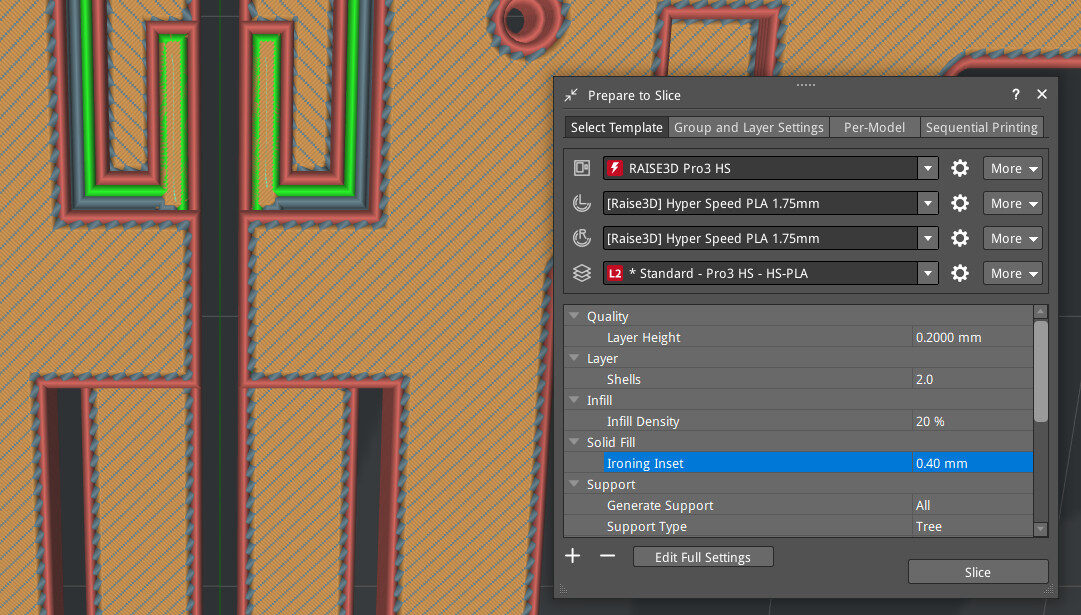Viewport: 1081px width, 615px height.
Task: Select the Infill Density setting row
Action: pyautogui.click(x=799, y=421)
